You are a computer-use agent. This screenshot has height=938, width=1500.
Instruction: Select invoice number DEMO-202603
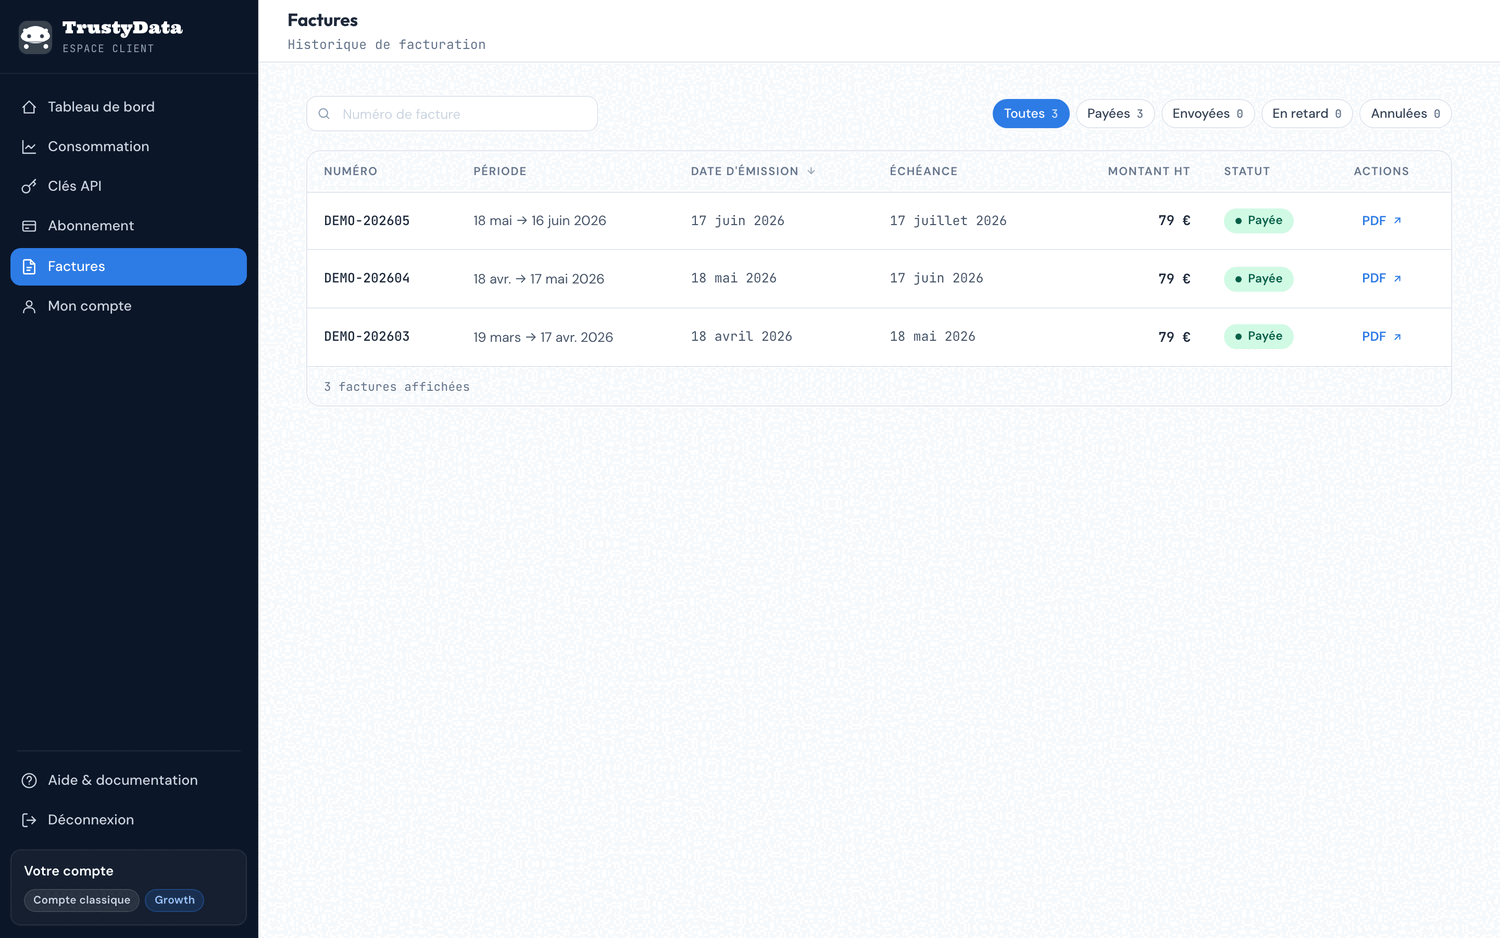click(x=367, y=337)
